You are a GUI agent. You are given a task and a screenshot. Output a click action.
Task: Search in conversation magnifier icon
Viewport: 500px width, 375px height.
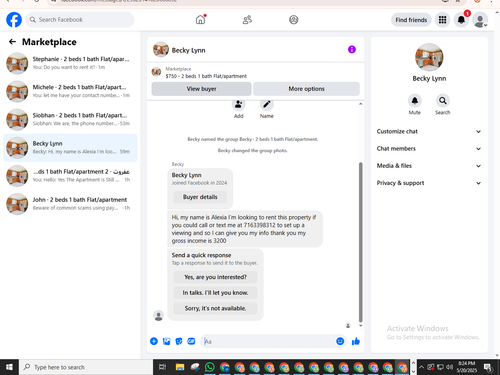click(443, 100)
